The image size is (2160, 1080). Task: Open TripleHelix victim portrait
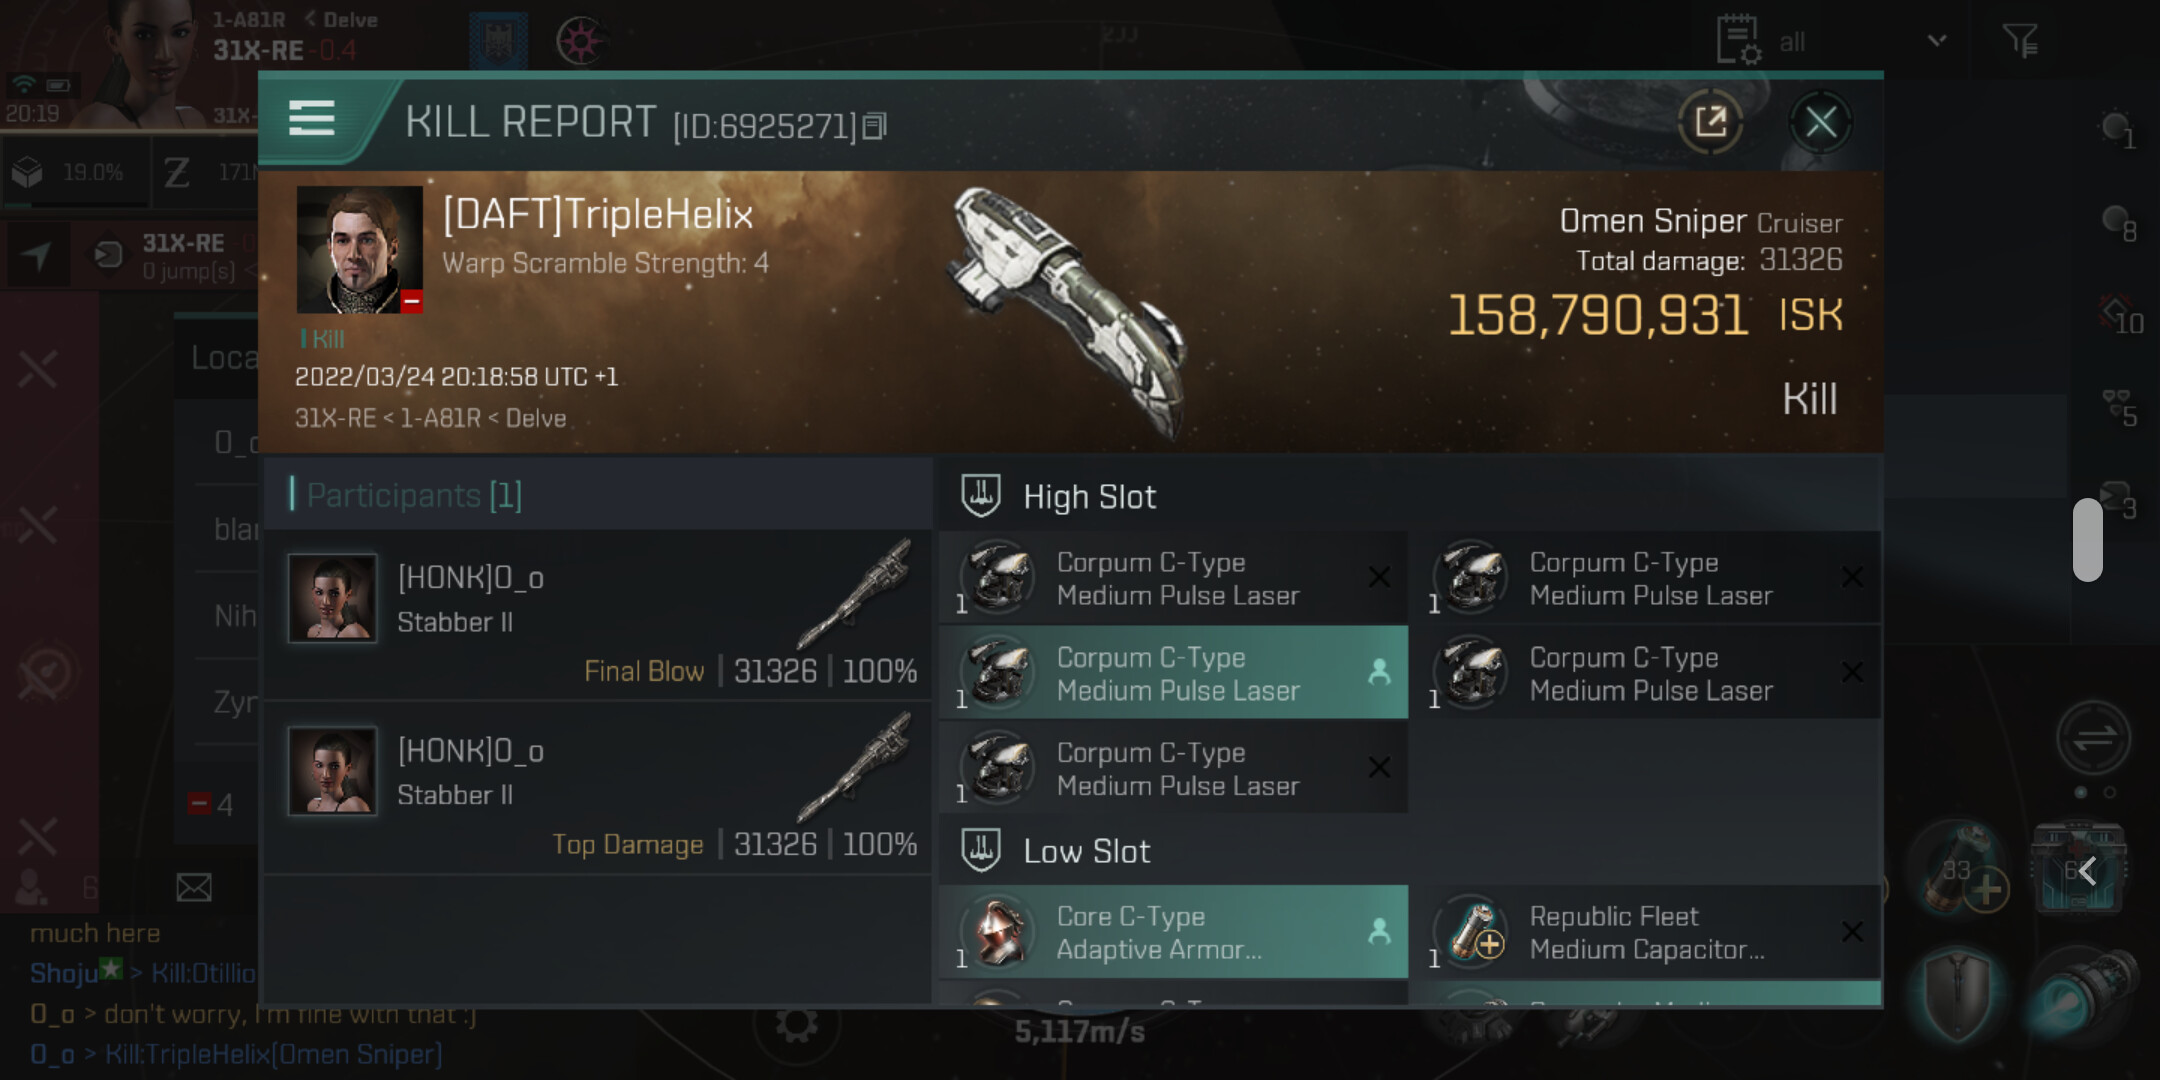click(359, 250)
